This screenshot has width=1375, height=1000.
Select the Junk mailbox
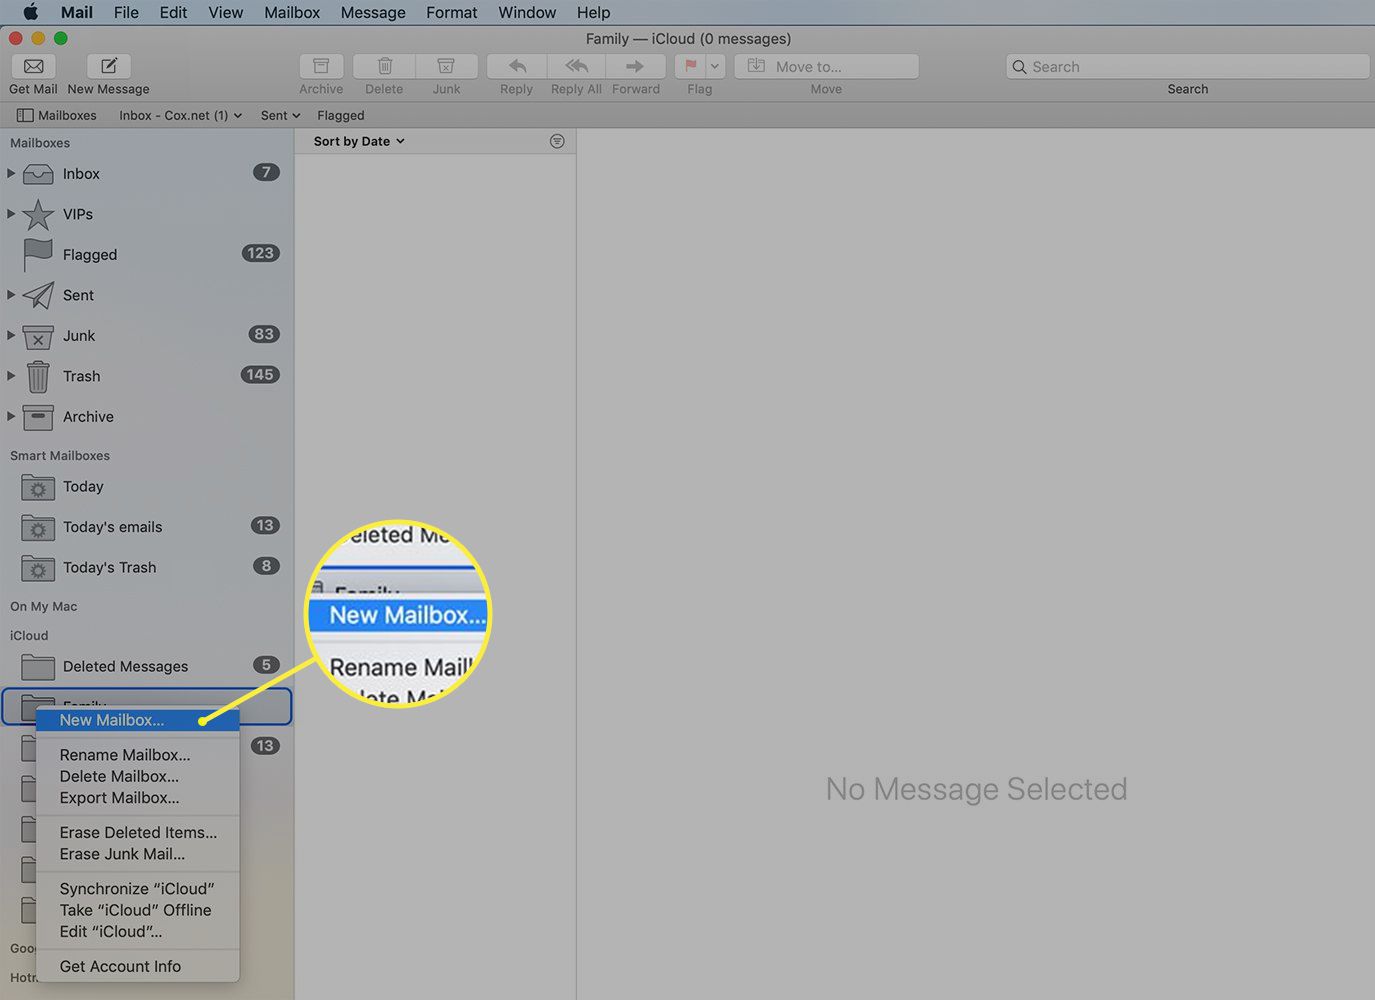(147, 335)
